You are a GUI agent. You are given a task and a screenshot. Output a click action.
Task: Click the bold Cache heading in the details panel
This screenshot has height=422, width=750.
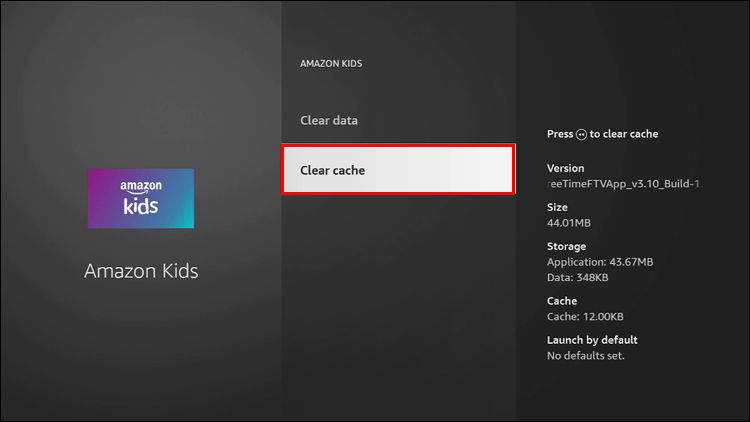(x=562, y=301)
